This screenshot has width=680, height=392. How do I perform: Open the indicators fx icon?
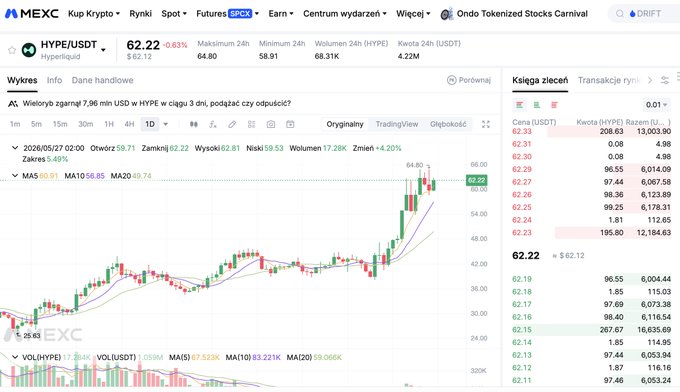212,124
